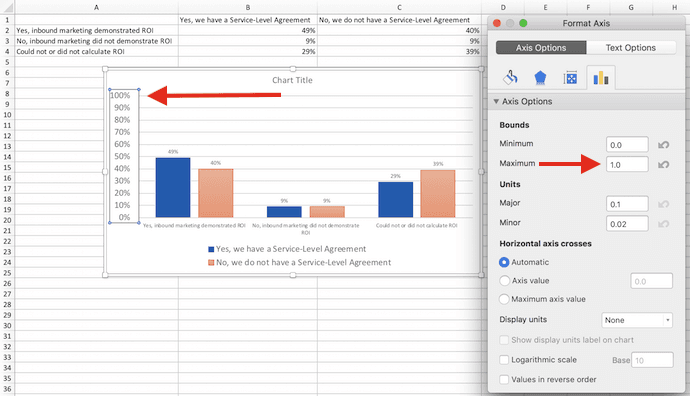This screenshot has height=396, width=690.
Task: Close the Format Axis panel
Action: point(497,23)
